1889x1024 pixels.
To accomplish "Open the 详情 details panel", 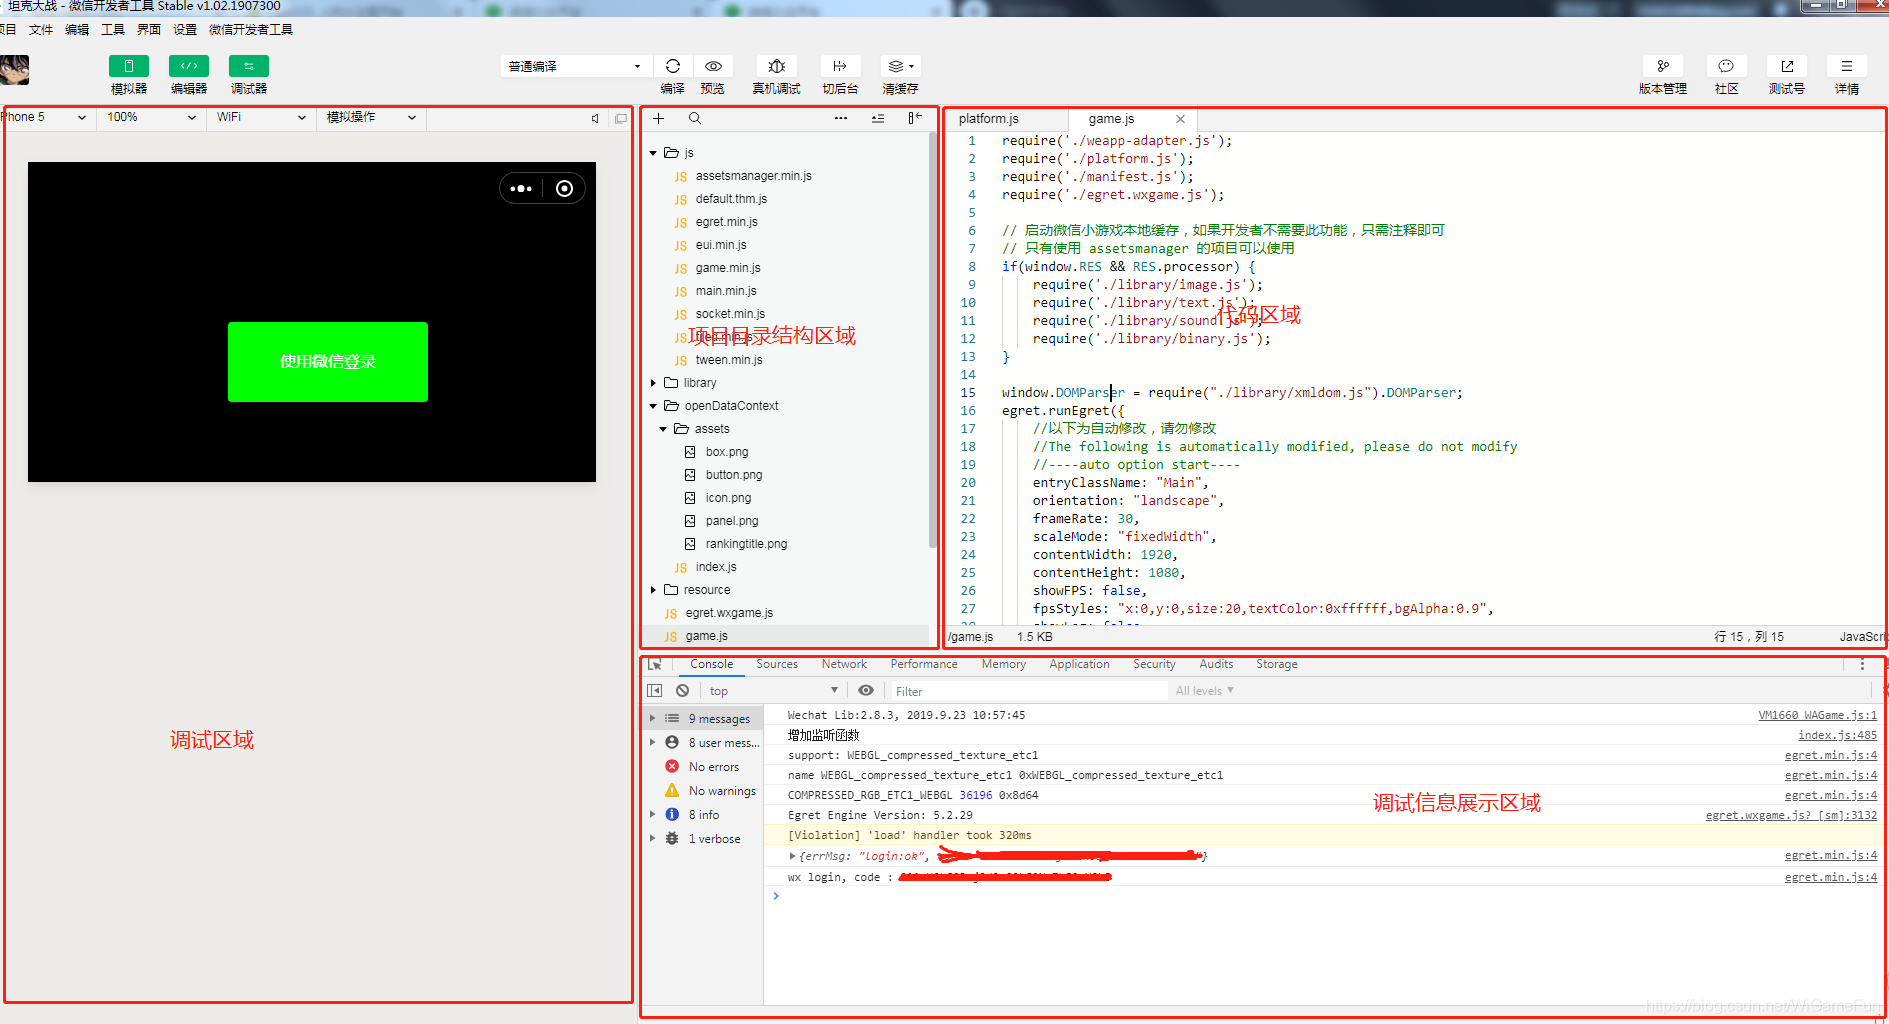I will [x=1847, y=66].
